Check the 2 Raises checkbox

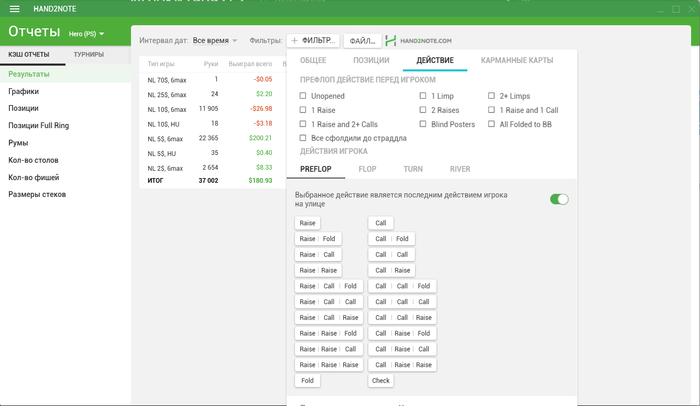(423, 110)
